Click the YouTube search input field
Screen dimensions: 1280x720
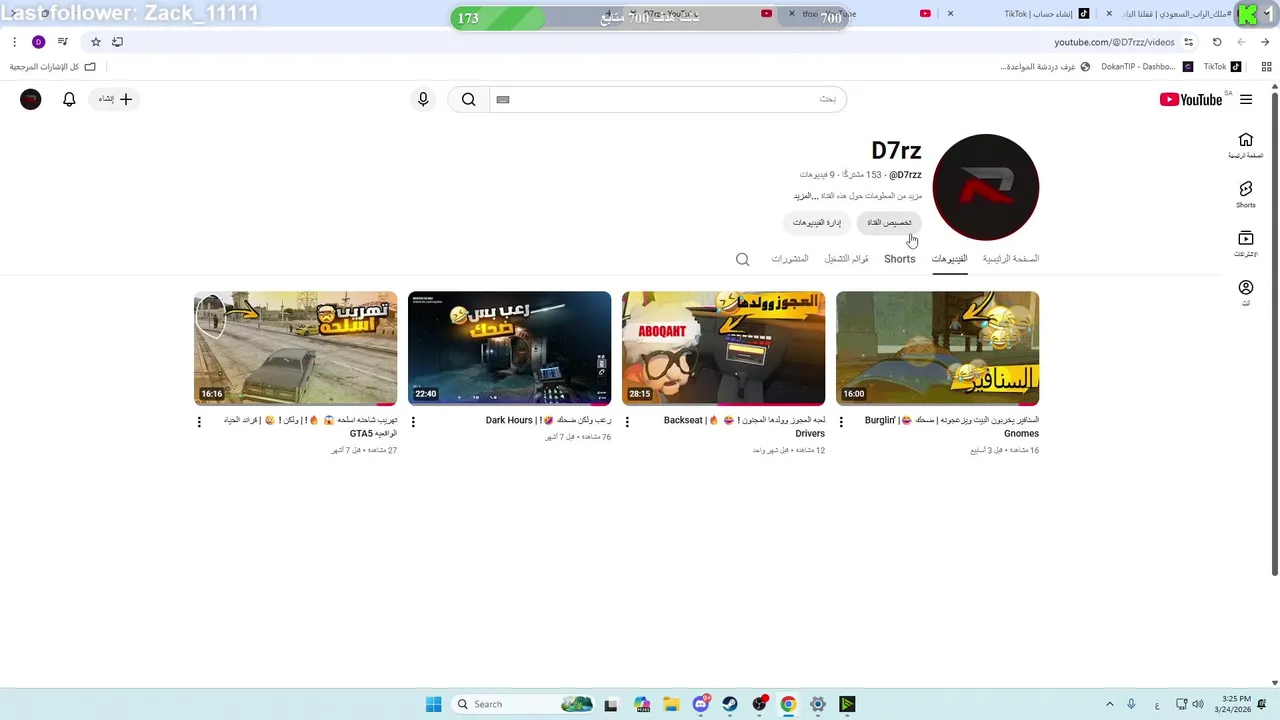(668, 99)
